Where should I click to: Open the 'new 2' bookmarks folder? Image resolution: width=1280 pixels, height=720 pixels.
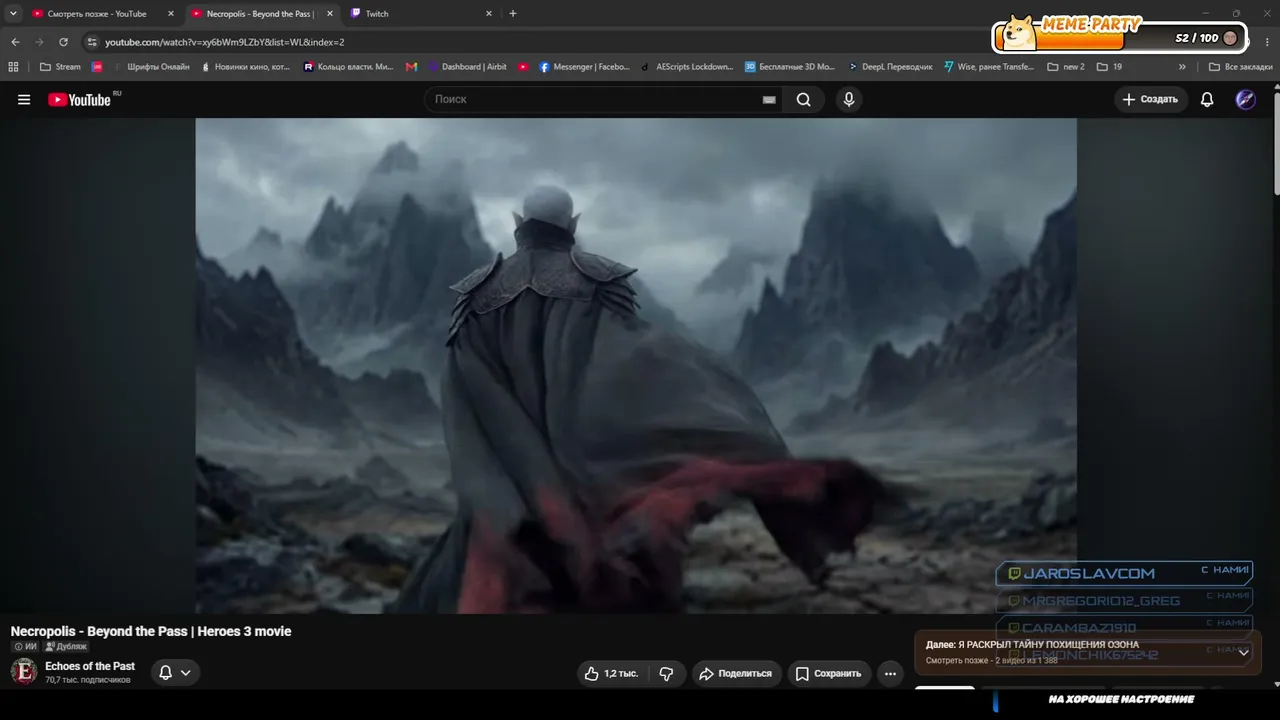pyautogui.click(x=1066, y=67)
